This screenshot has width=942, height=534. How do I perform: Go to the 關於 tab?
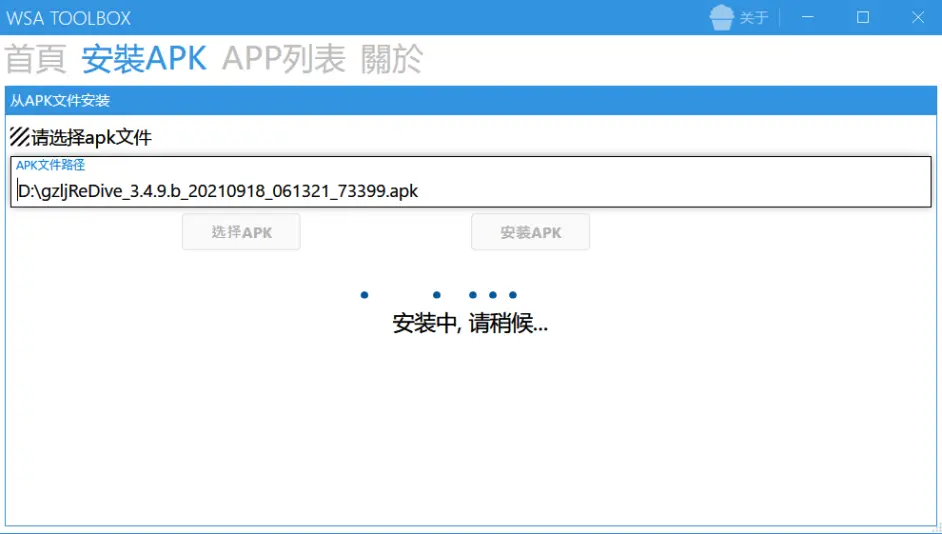click(391, 59)
